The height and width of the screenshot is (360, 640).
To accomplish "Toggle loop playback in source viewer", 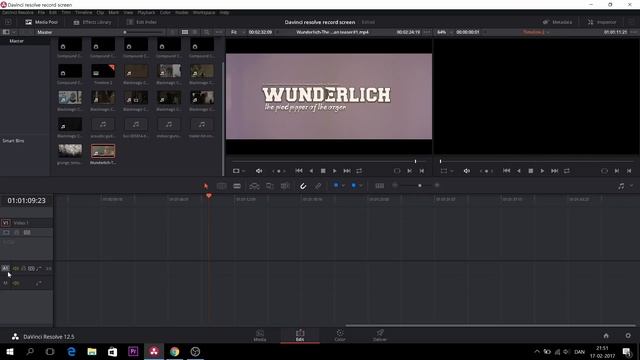I will 359,171.
